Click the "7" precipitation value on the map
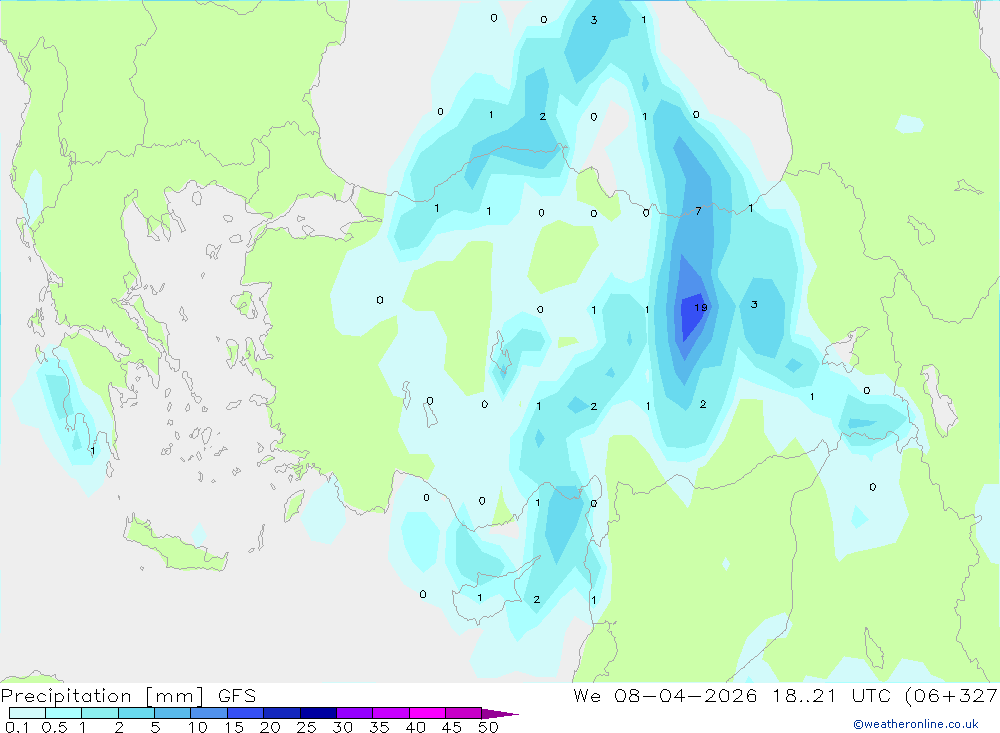This screenshot has height=733, width=1000. coord(698,211)
